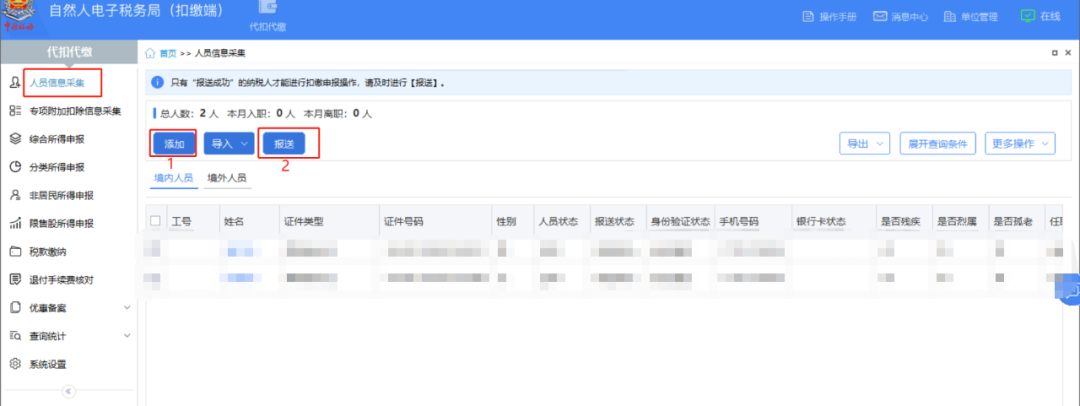This screenshot has width=1080, height=406.
Task: Click the 银行卡状态 column header
Action: click(821, 222)
